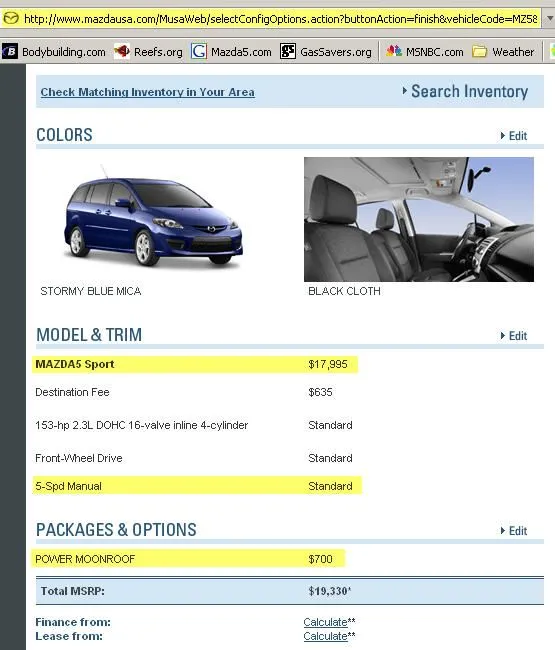This screenshot has width=555, height=650.
Task: Expand the address bar history dropdown arrow
Action: point(550,19)
